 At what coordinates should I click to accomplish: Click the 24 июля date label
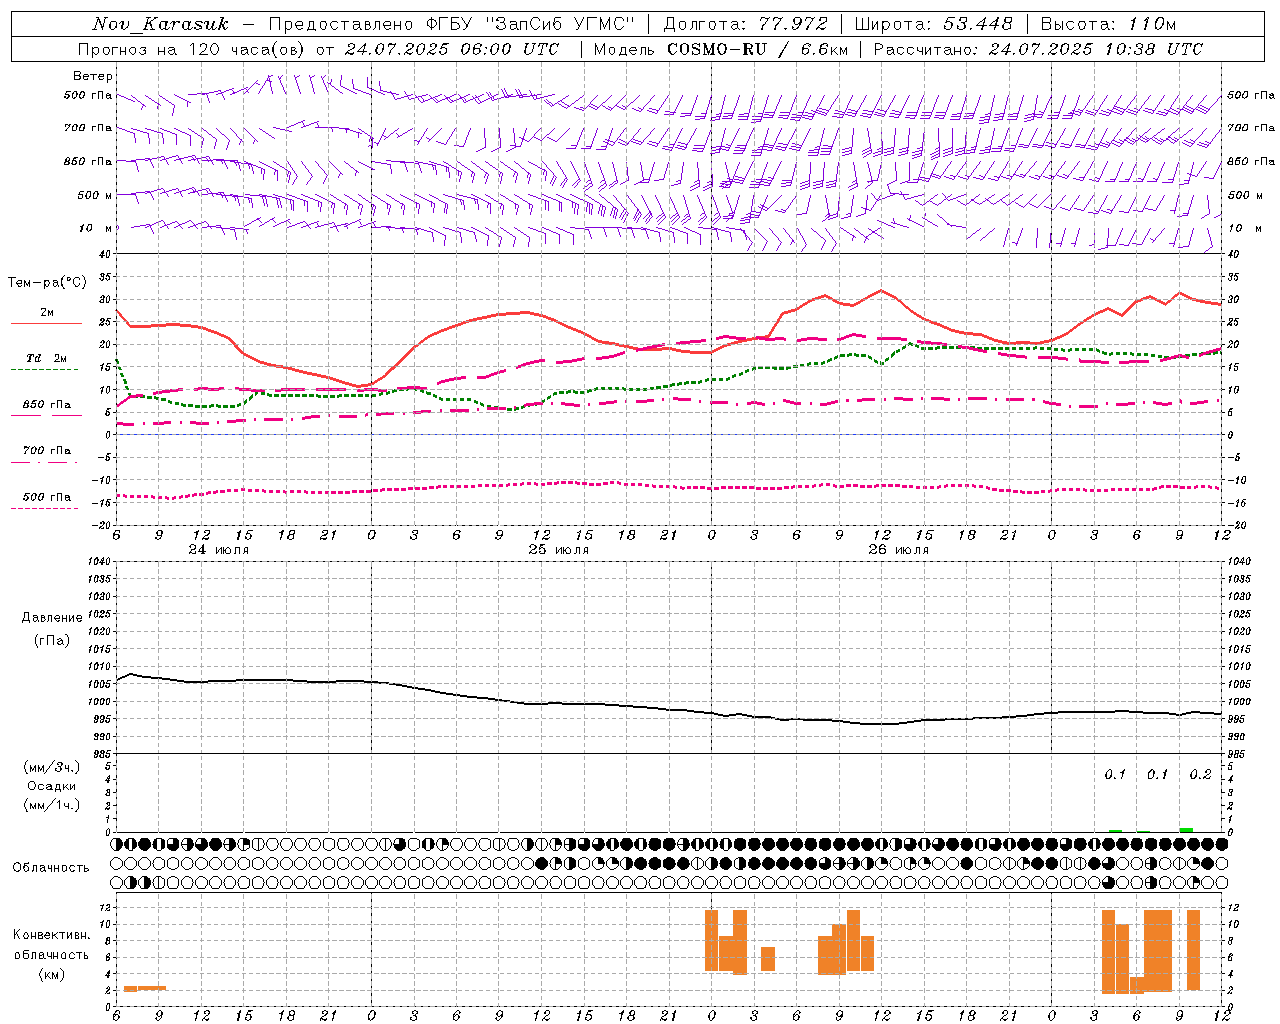point(219,550)
